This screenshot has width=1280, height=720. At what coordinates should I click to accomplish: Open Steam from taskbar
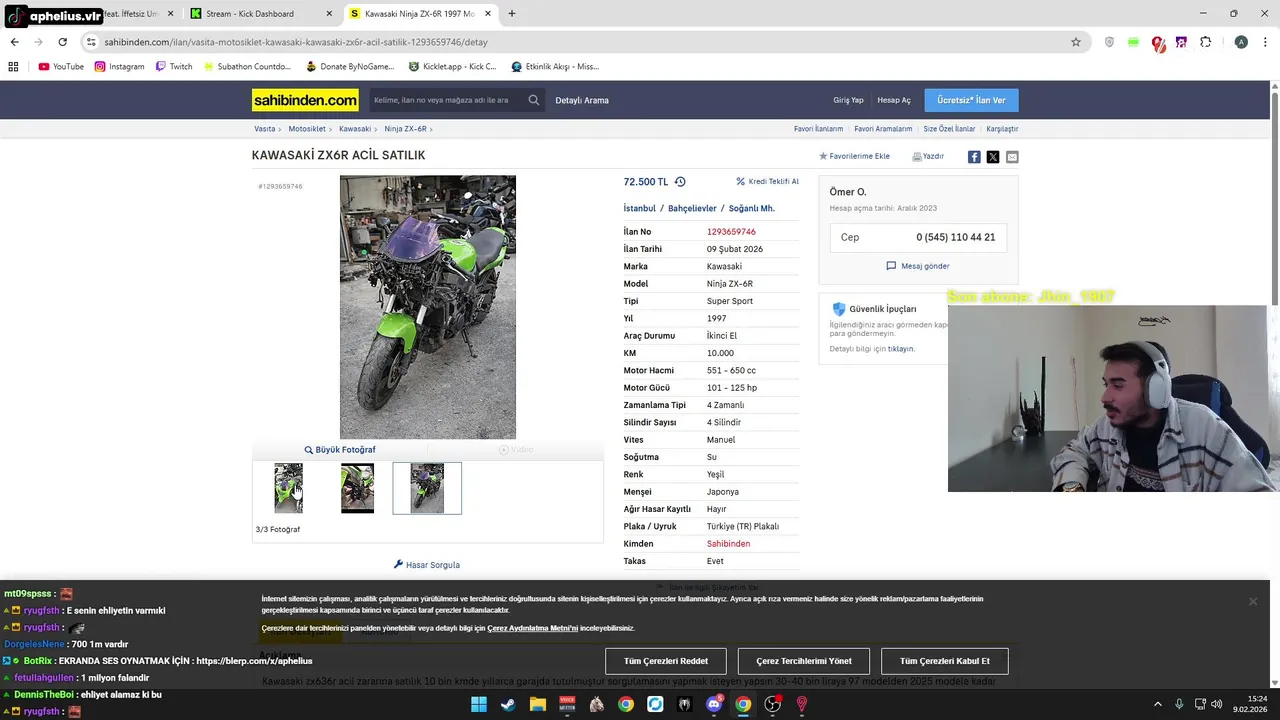(508, 704)
